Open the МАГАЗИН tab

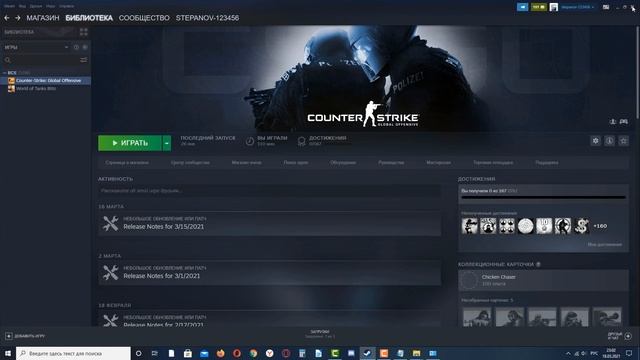(43, 18)
